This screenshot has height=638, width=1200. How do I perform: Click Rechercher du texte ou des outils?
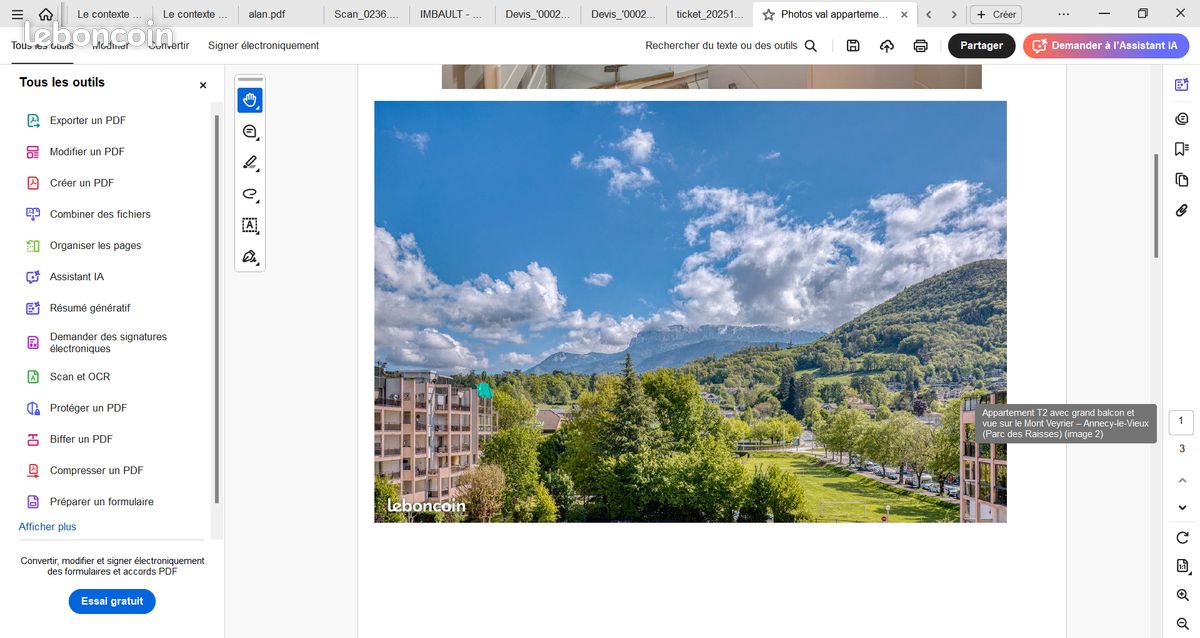(721, 46)
